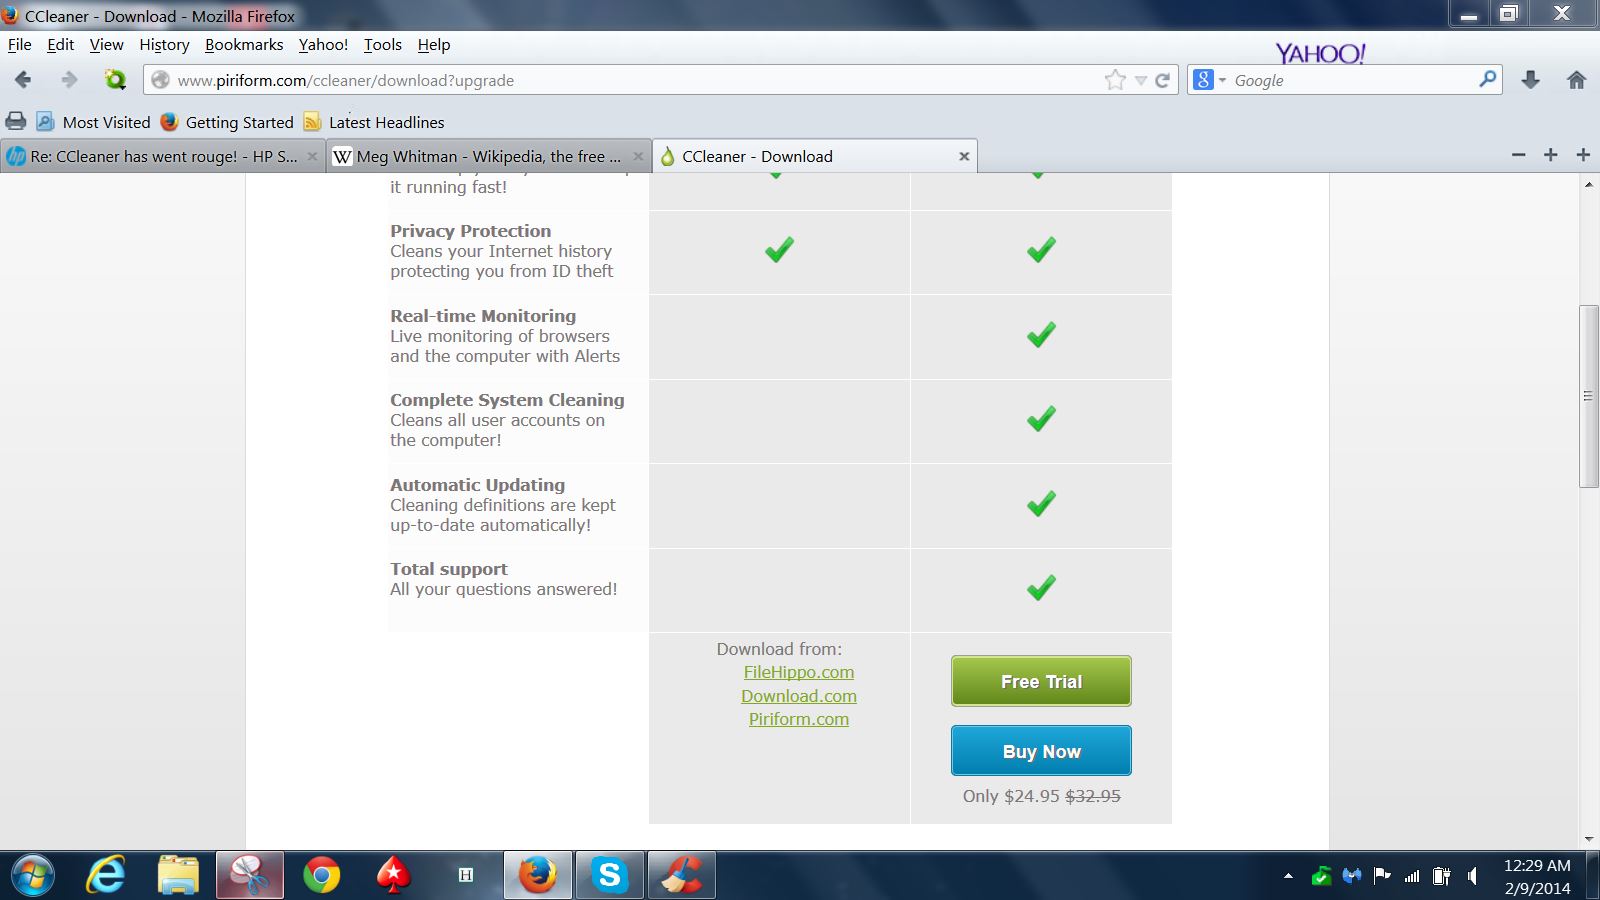This screenshot has width=1600, height=900.
Task: Click the green search icon beside navigation arrows
Action: pyautogui.click(x=115, y=79)
